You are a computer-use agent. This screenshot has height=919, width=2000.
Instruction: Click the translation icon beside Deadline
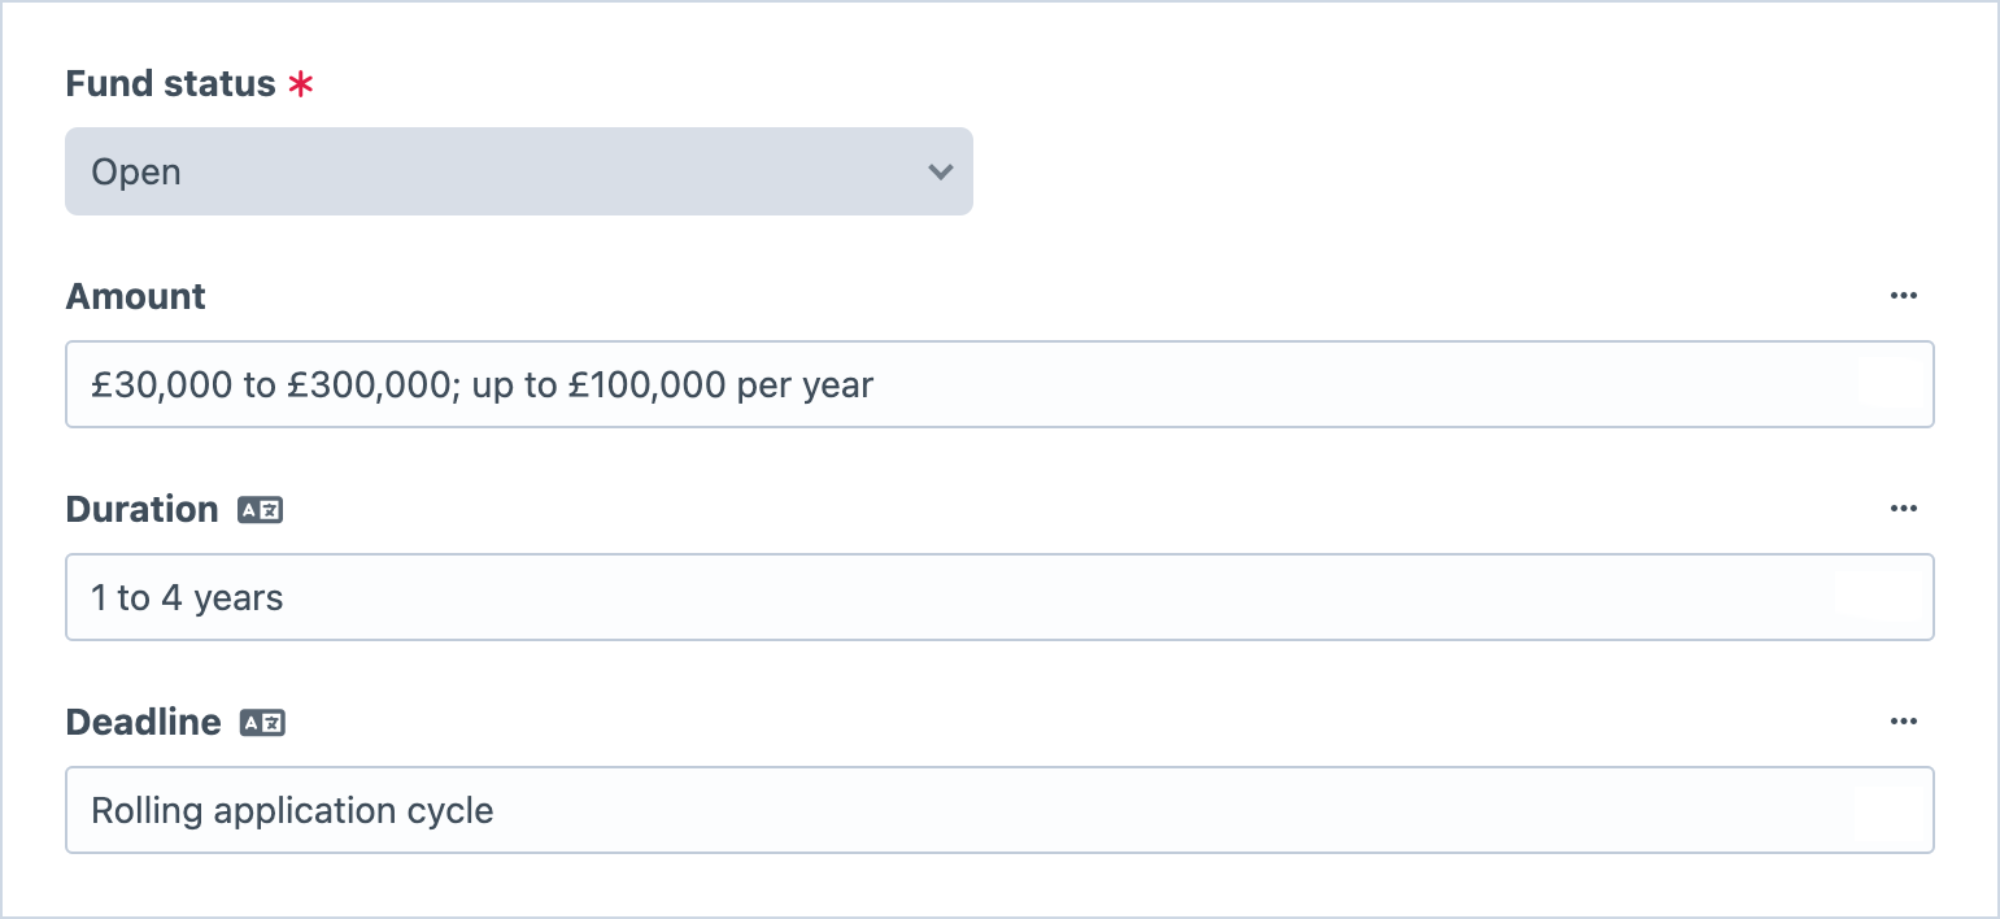(262, 723)
